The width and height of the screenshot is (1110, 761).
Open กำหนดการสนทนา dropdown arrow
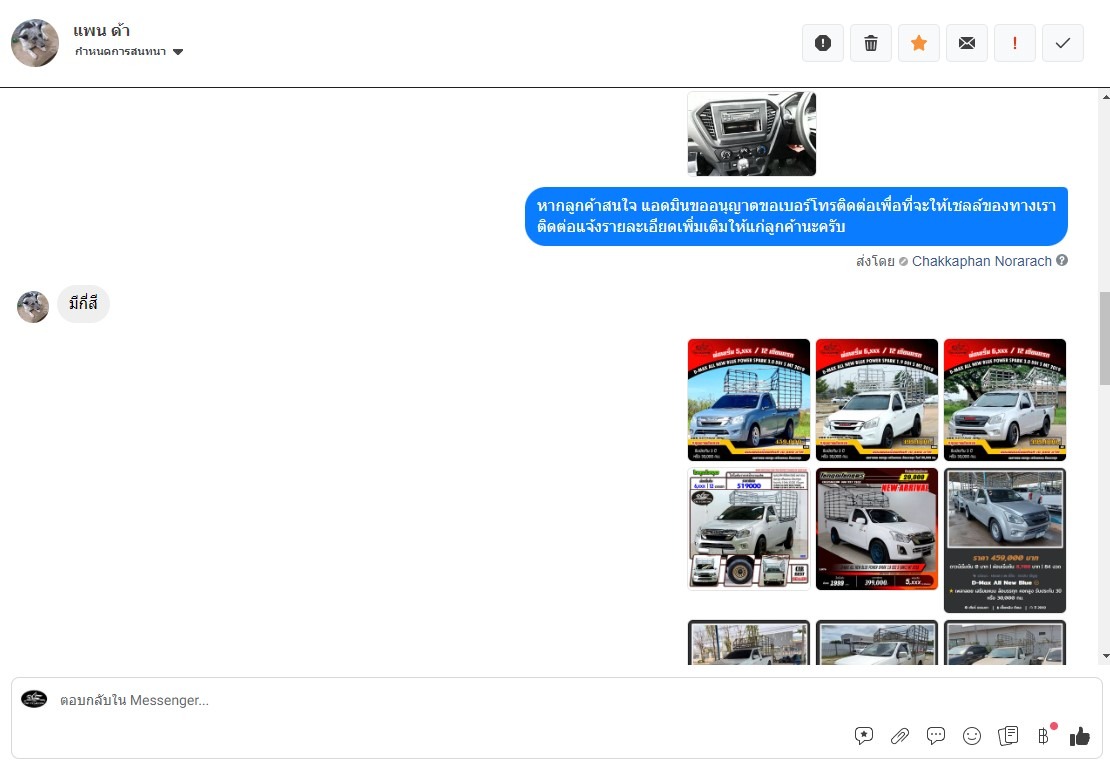coord(178,52)
